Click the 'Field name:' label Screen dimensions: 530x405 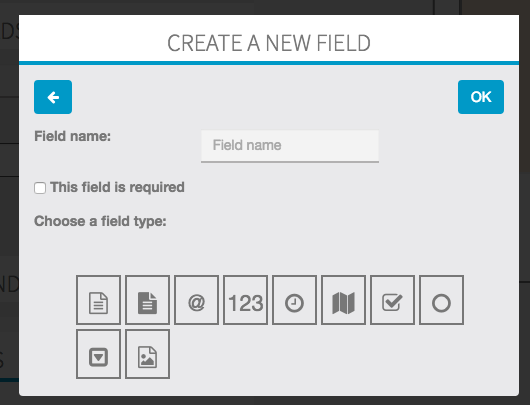[72, 136]
